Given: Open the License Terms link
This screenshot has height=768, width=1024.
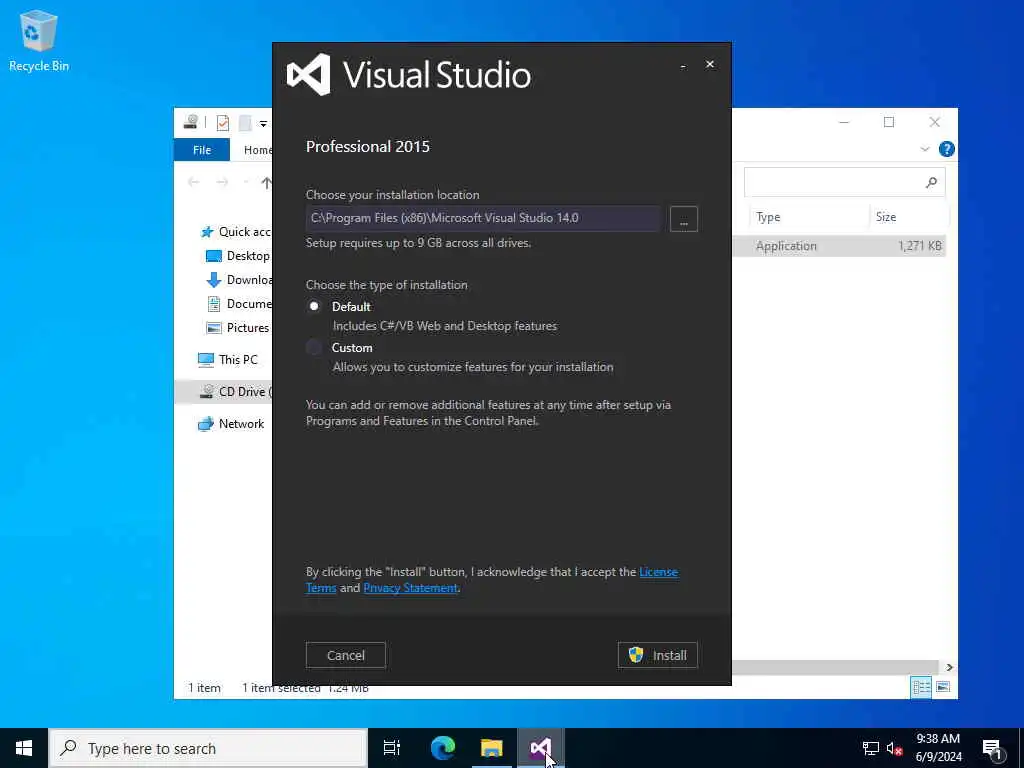Looking at the screenshot, I should click(658, 572).
